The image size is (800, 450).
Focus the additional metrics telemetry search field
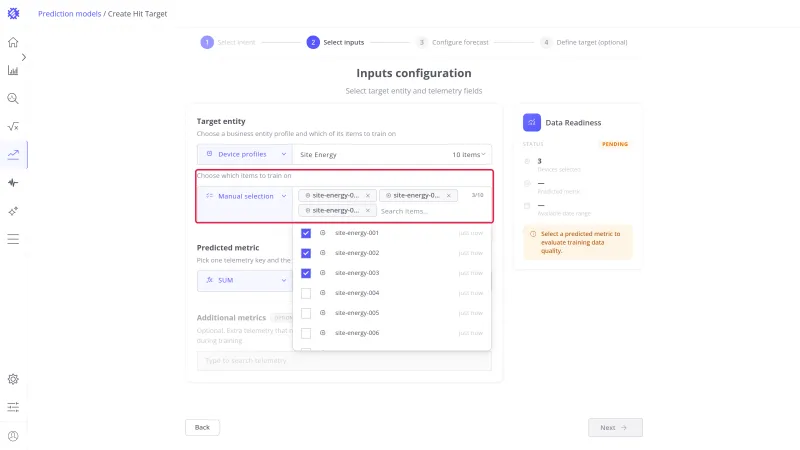pyautogui.click(x=344, y=361)
